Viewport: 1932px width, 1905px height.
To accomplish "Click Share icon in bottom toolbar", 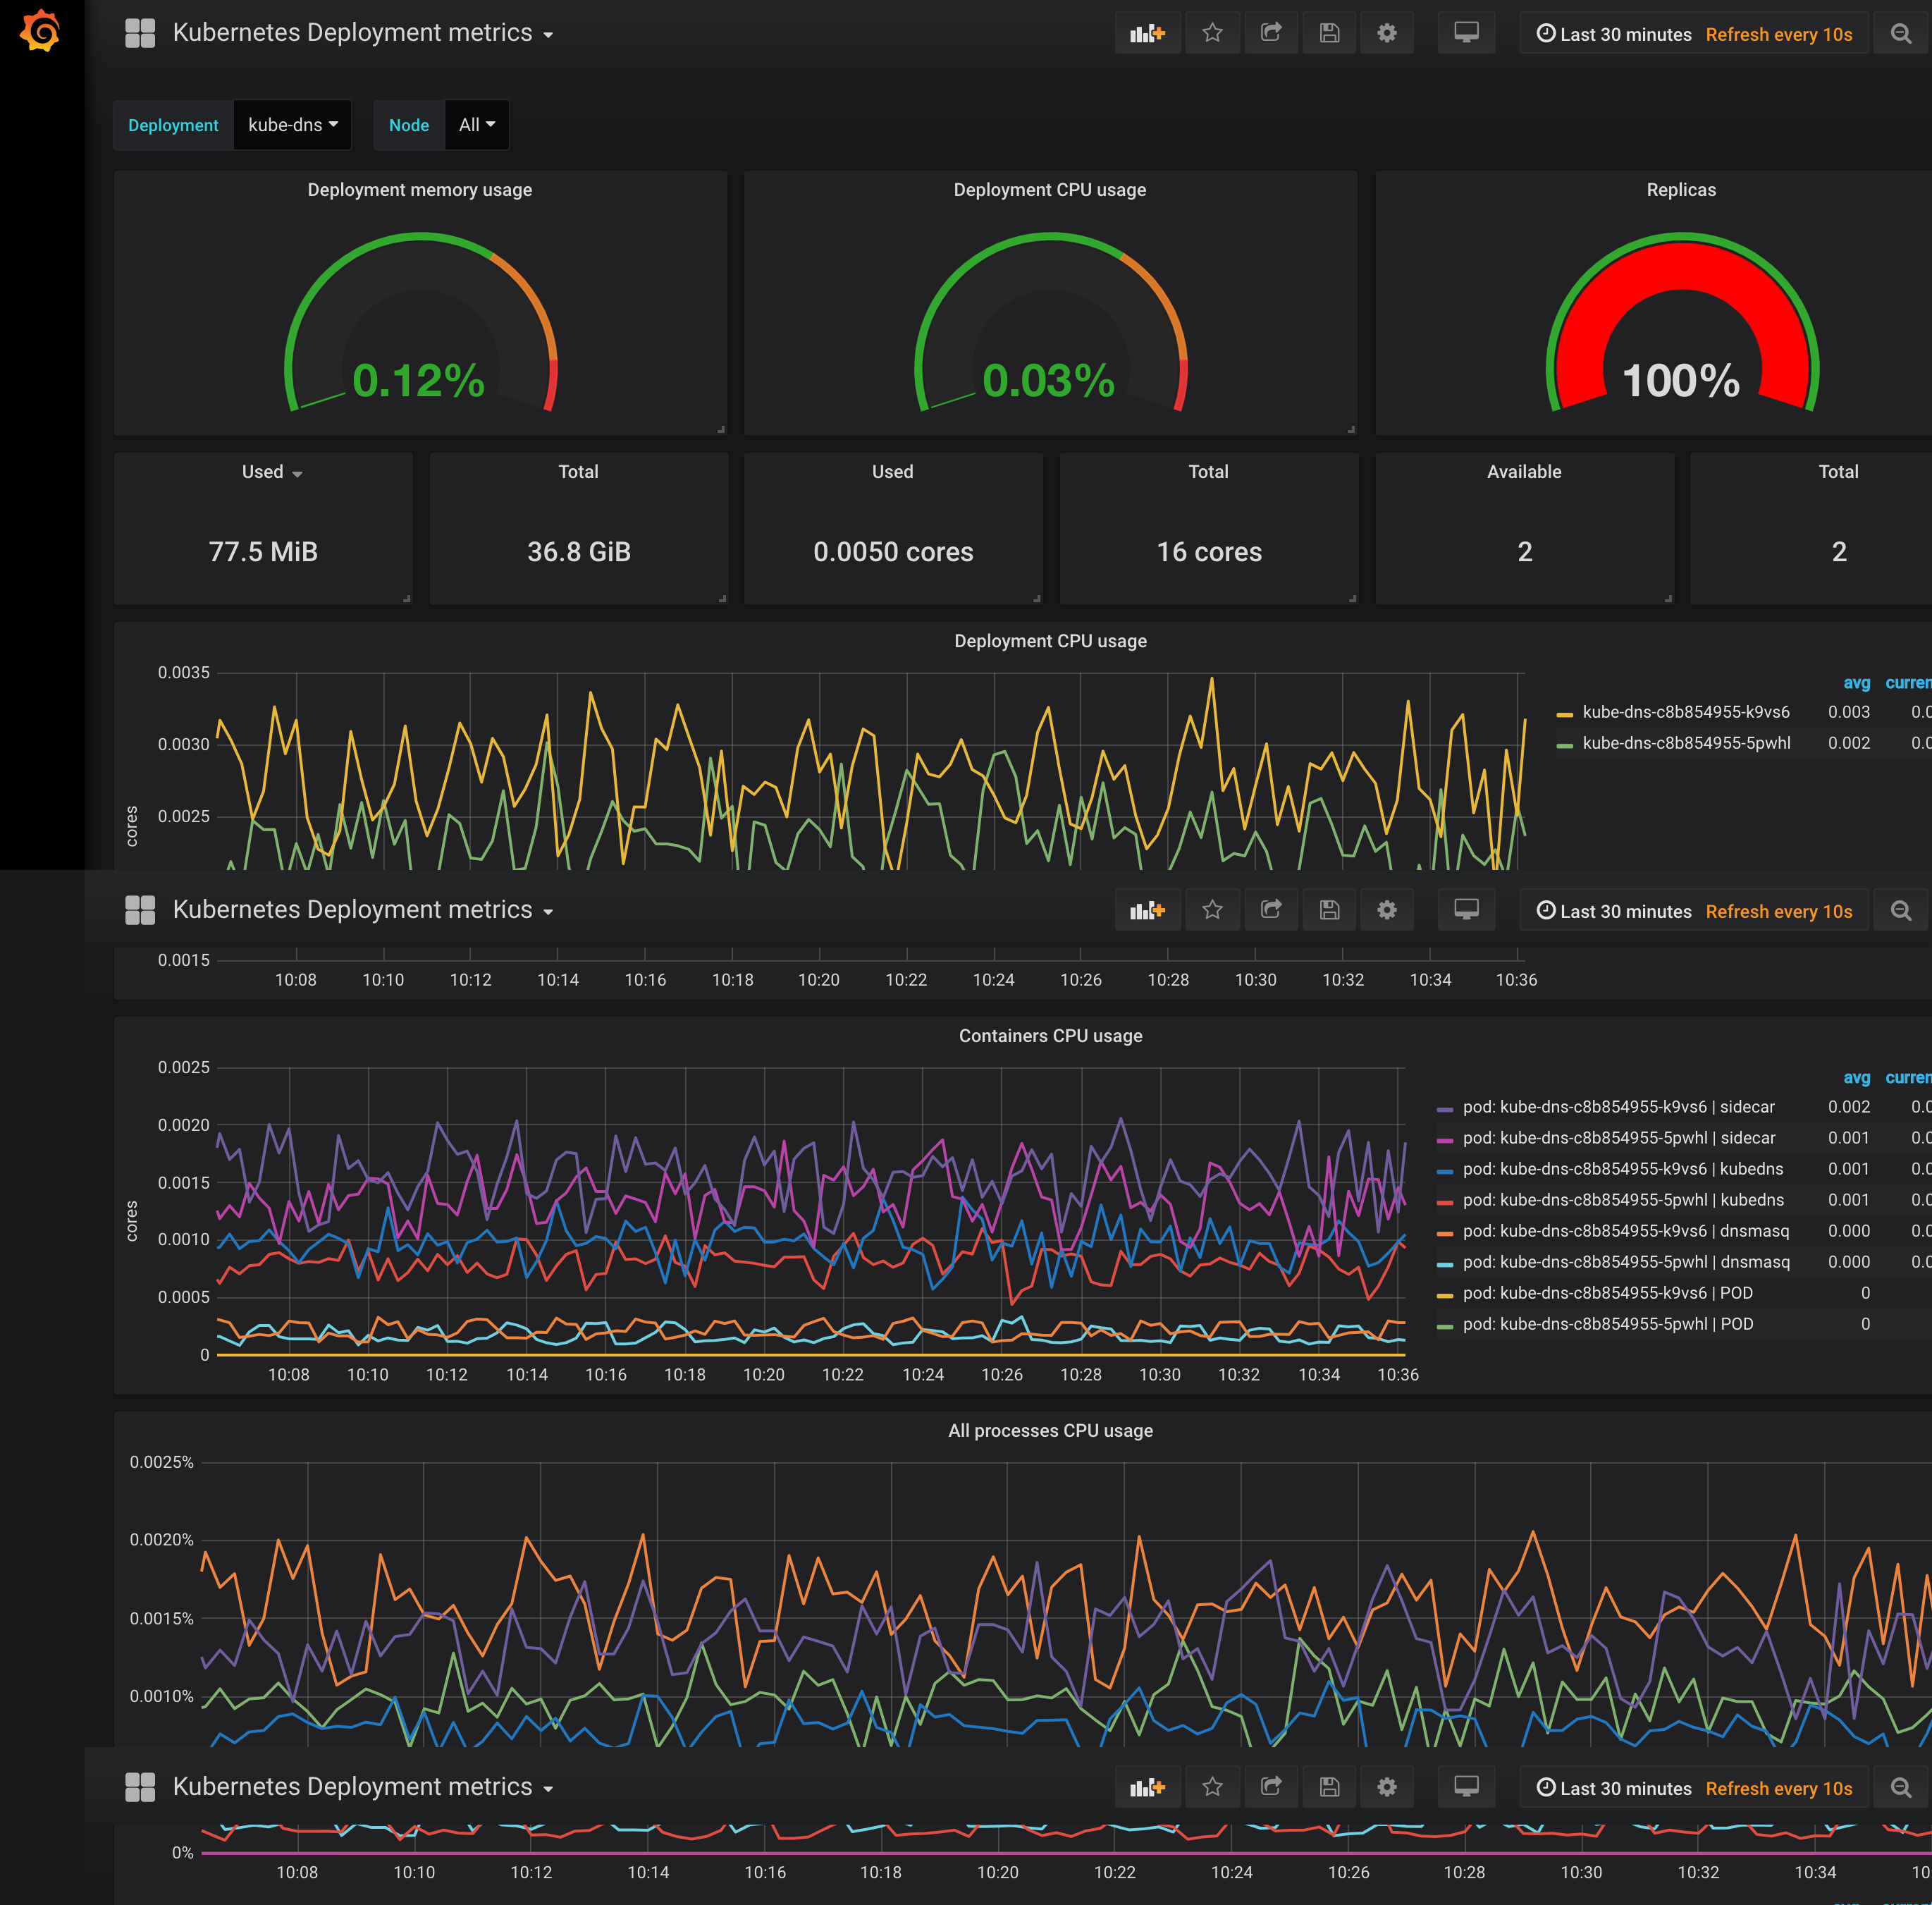I will click(x=1271, y=1787).
